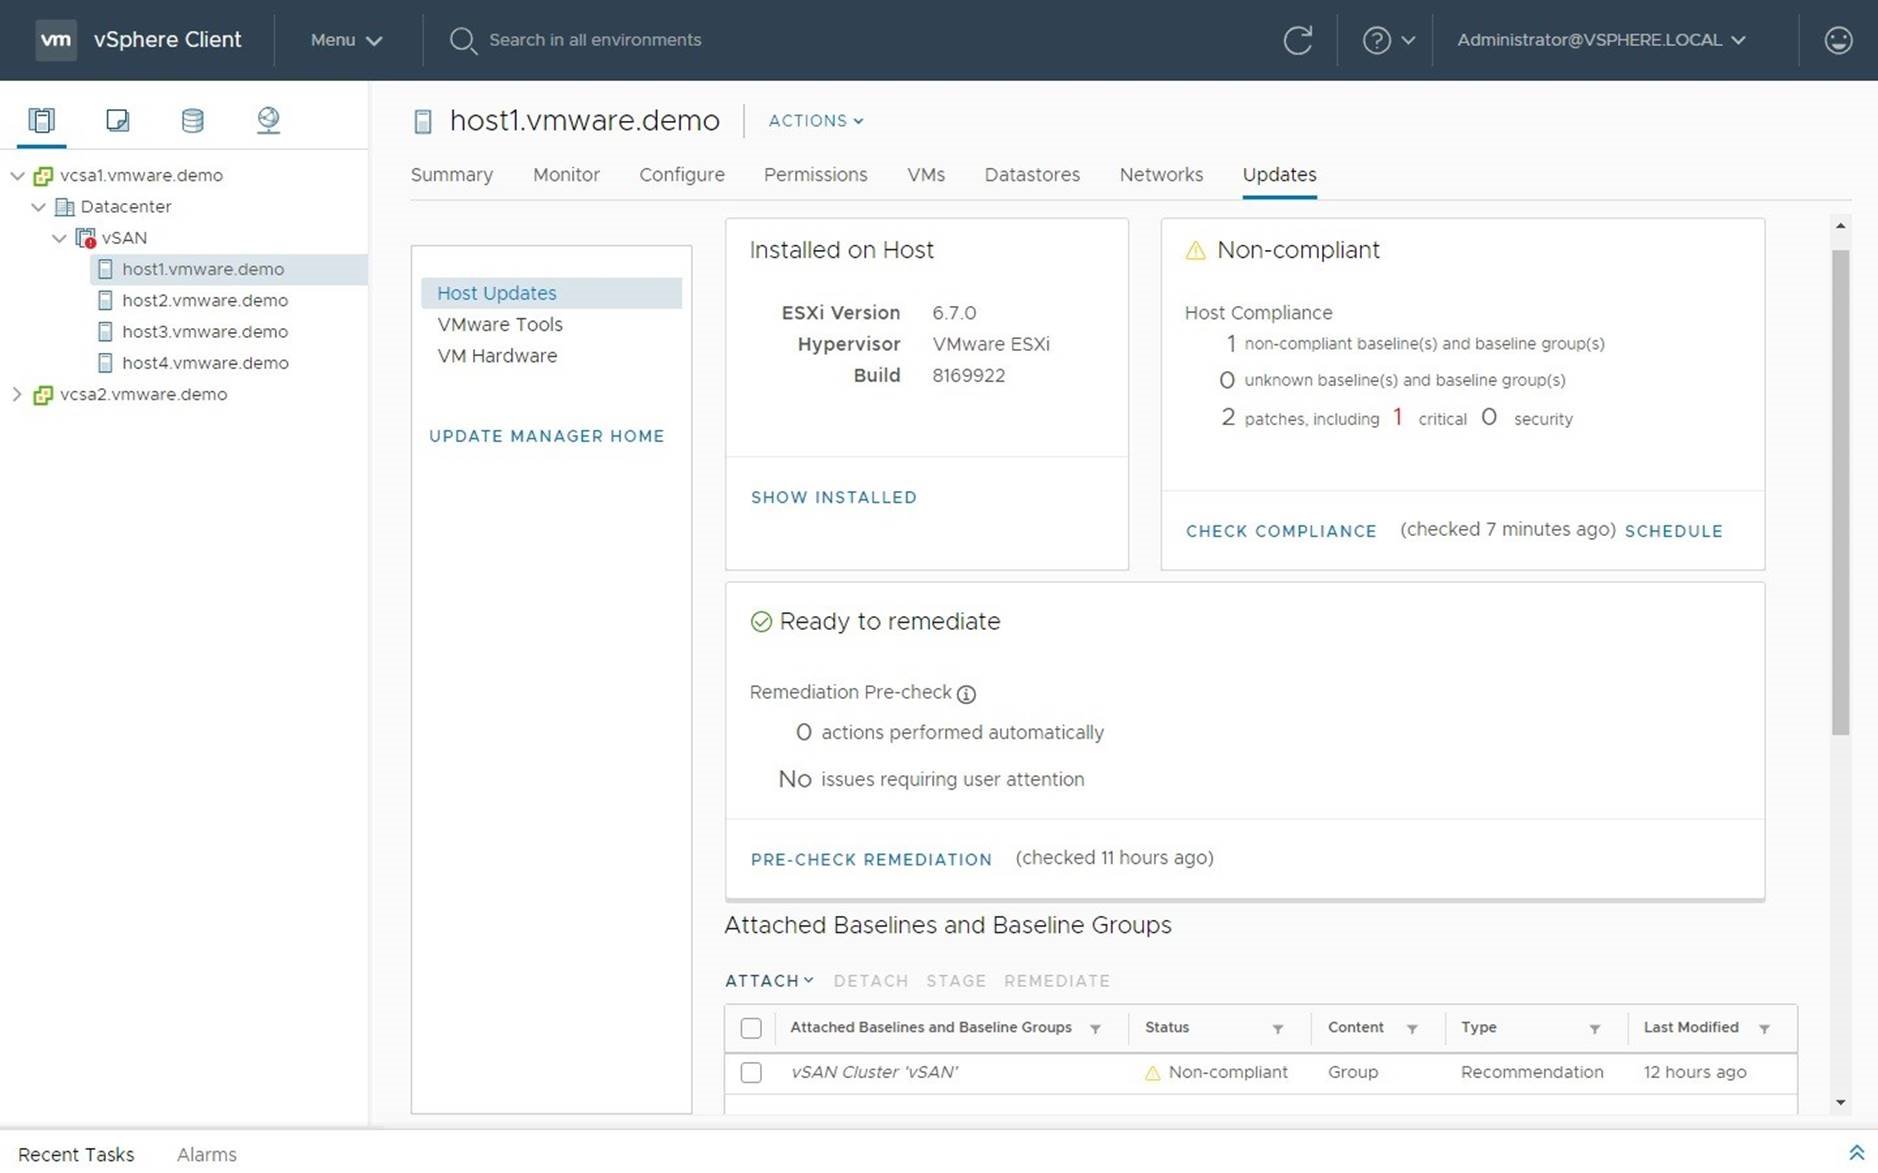Open the Alarms panel tab
This screenshot has width=1878, height=1173.
pyautogui.click(x=207, y=1154)
